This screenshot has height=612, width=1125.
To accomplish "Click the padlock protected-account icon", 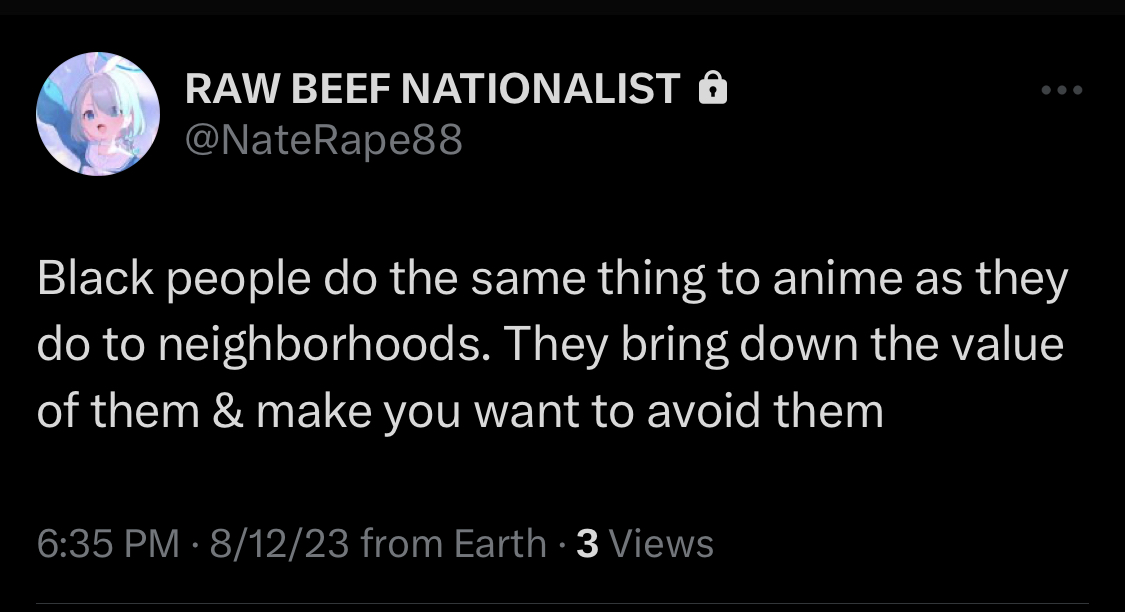I will pyautogui.click(x=711, y=90).
